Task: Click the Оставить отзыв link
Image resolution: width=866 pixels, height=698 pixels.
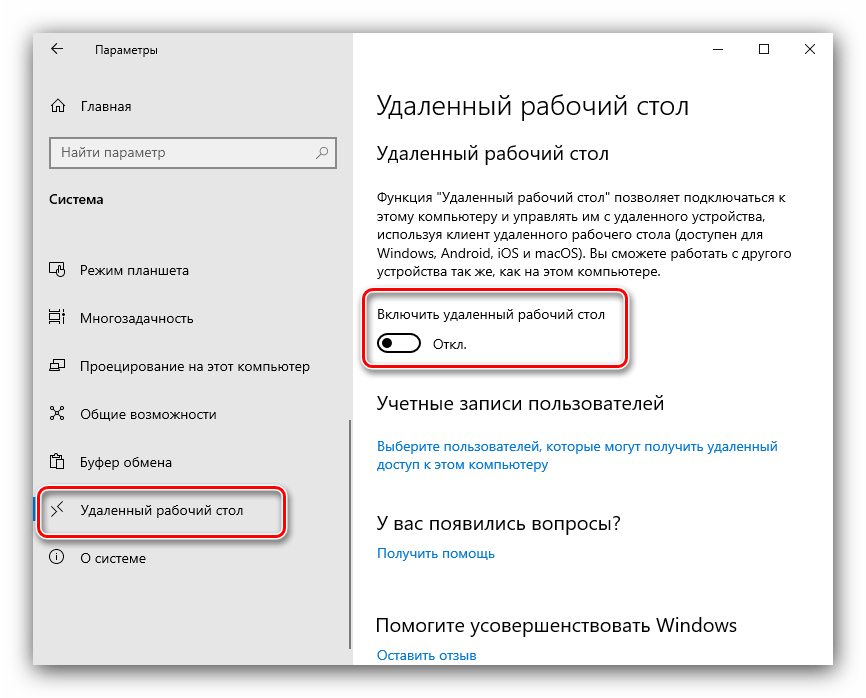Action: click(x=426, y=655)
